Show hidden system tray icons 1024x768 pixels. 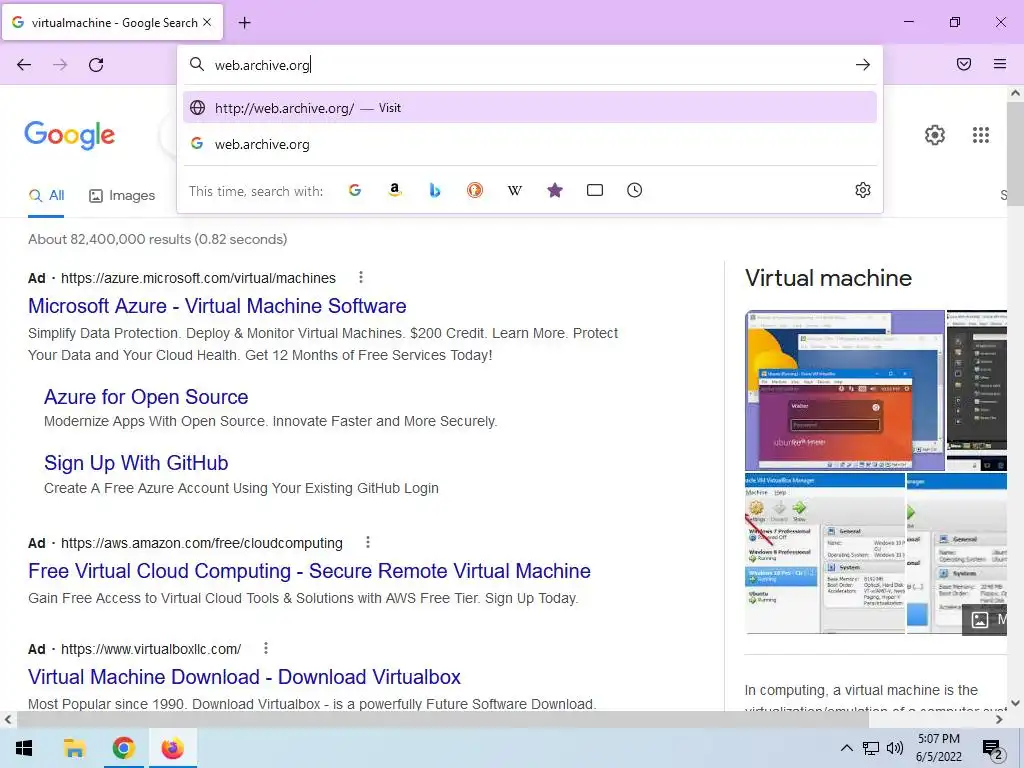[846, 748]
